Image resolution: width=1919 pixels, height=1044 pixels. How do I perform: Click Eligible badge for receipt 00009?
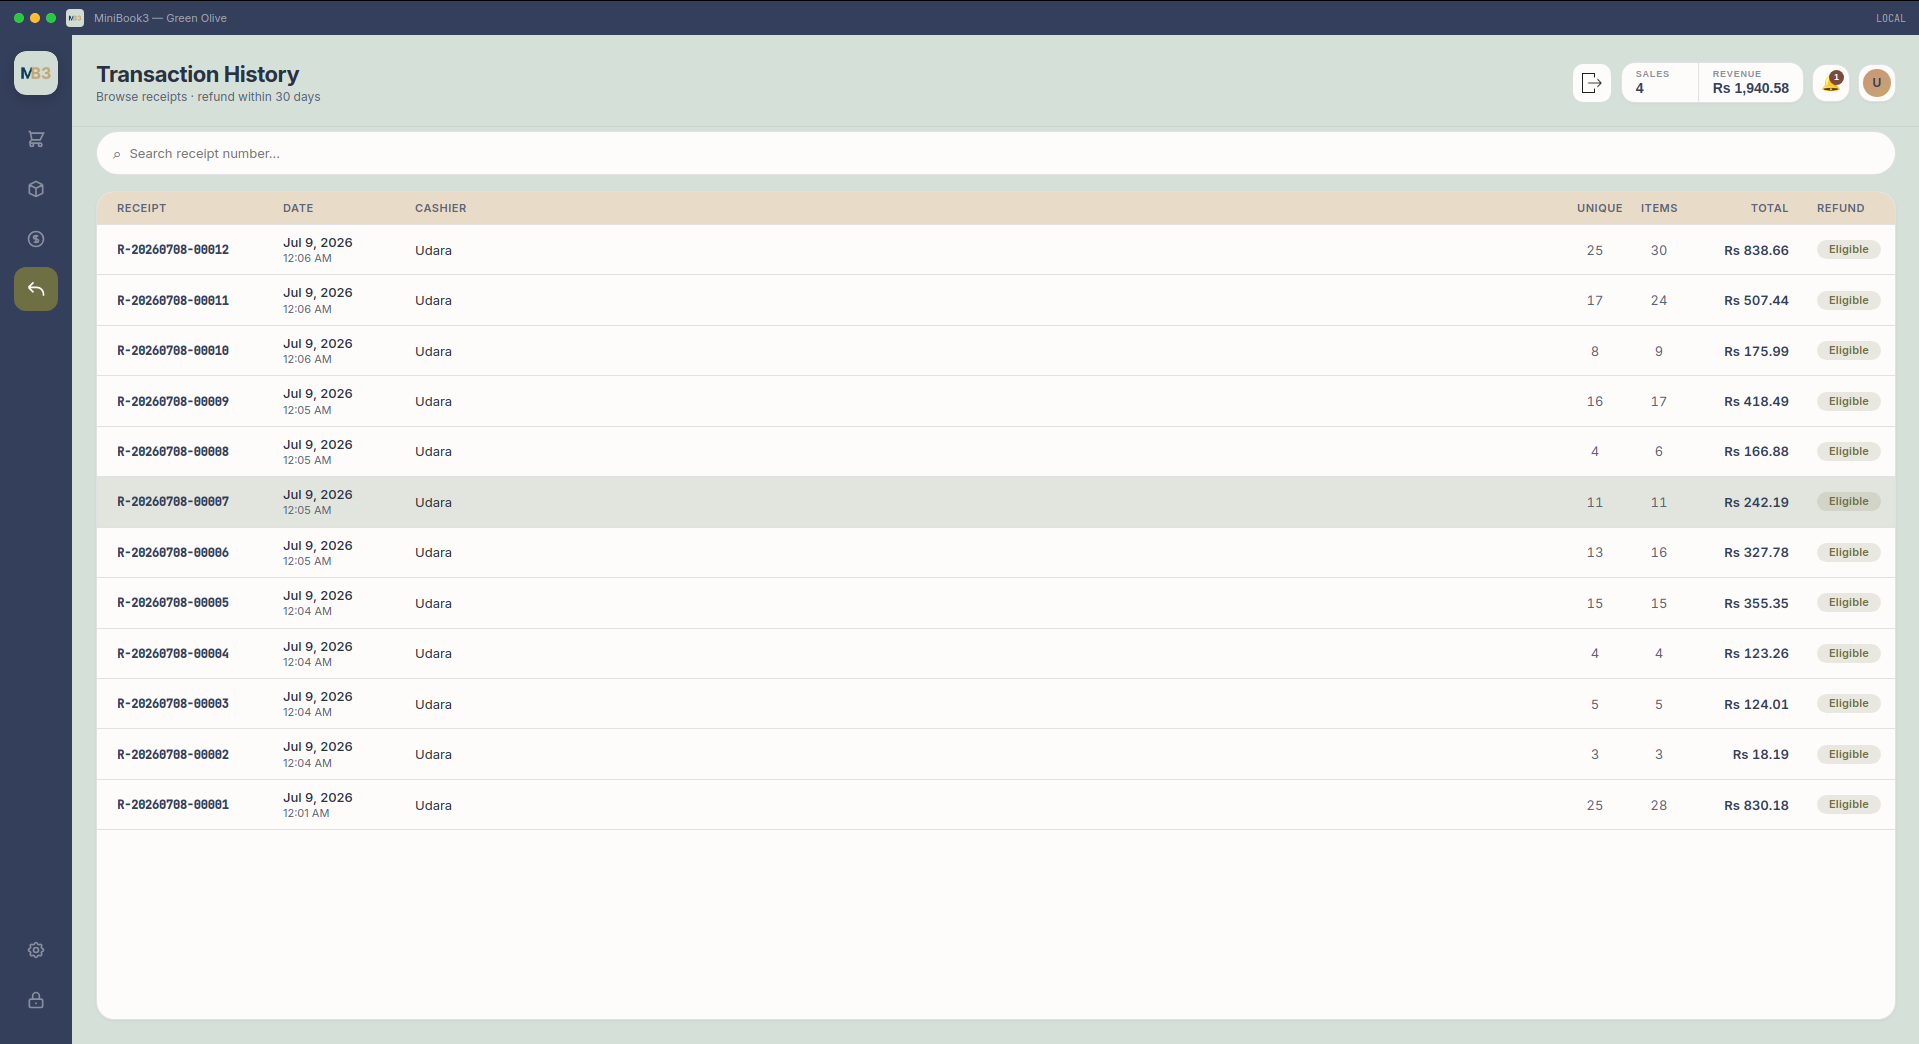coord(1848,401)
